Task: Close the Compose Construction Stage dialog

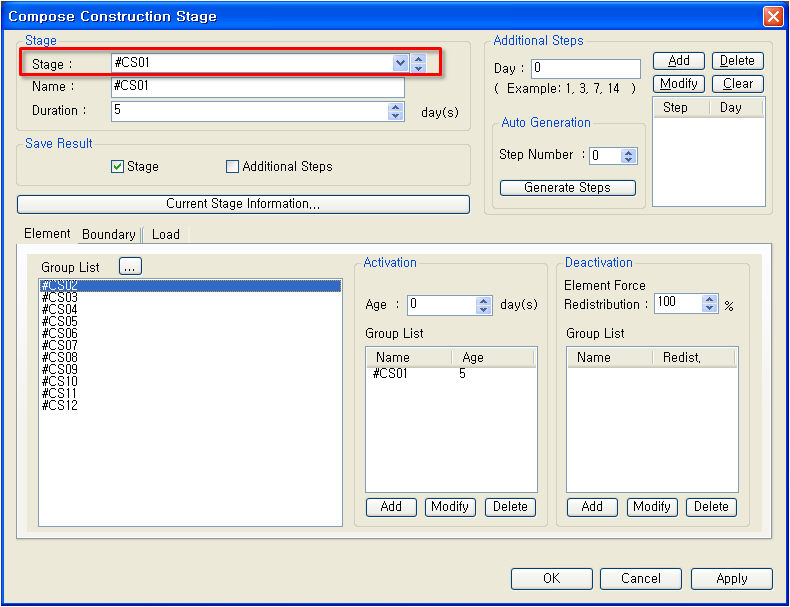Action: (x=773, y=16)
